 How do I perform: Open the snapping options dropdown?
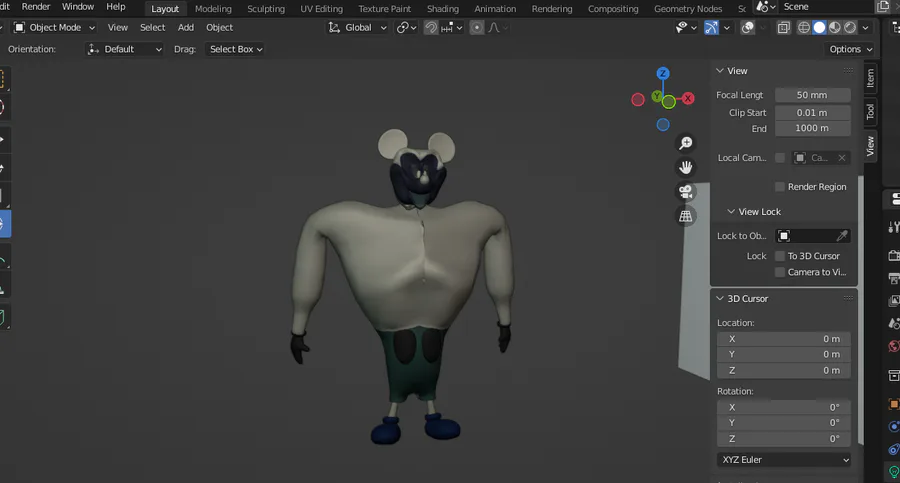pyautogui.click(x=451, y=28)
